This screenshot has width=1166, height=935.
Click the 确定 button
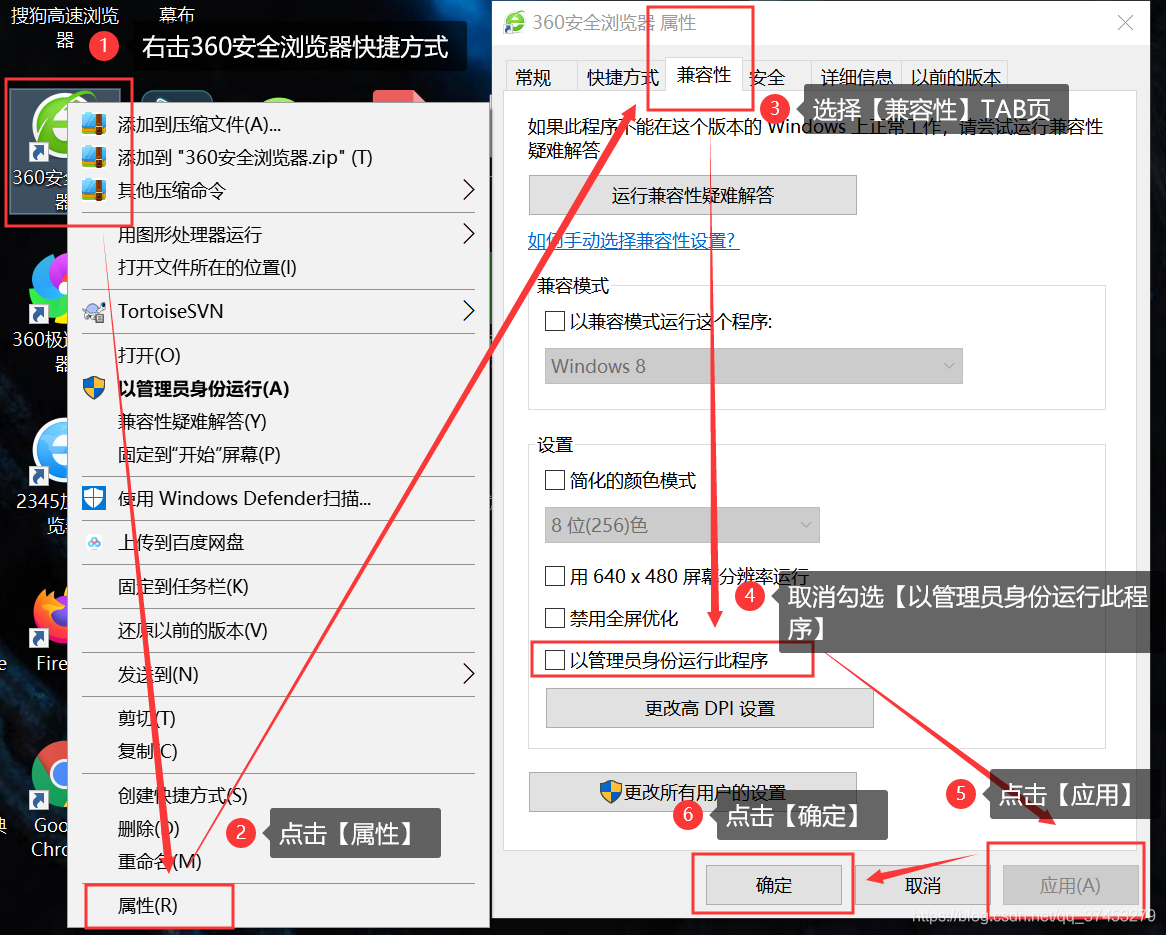773,885
